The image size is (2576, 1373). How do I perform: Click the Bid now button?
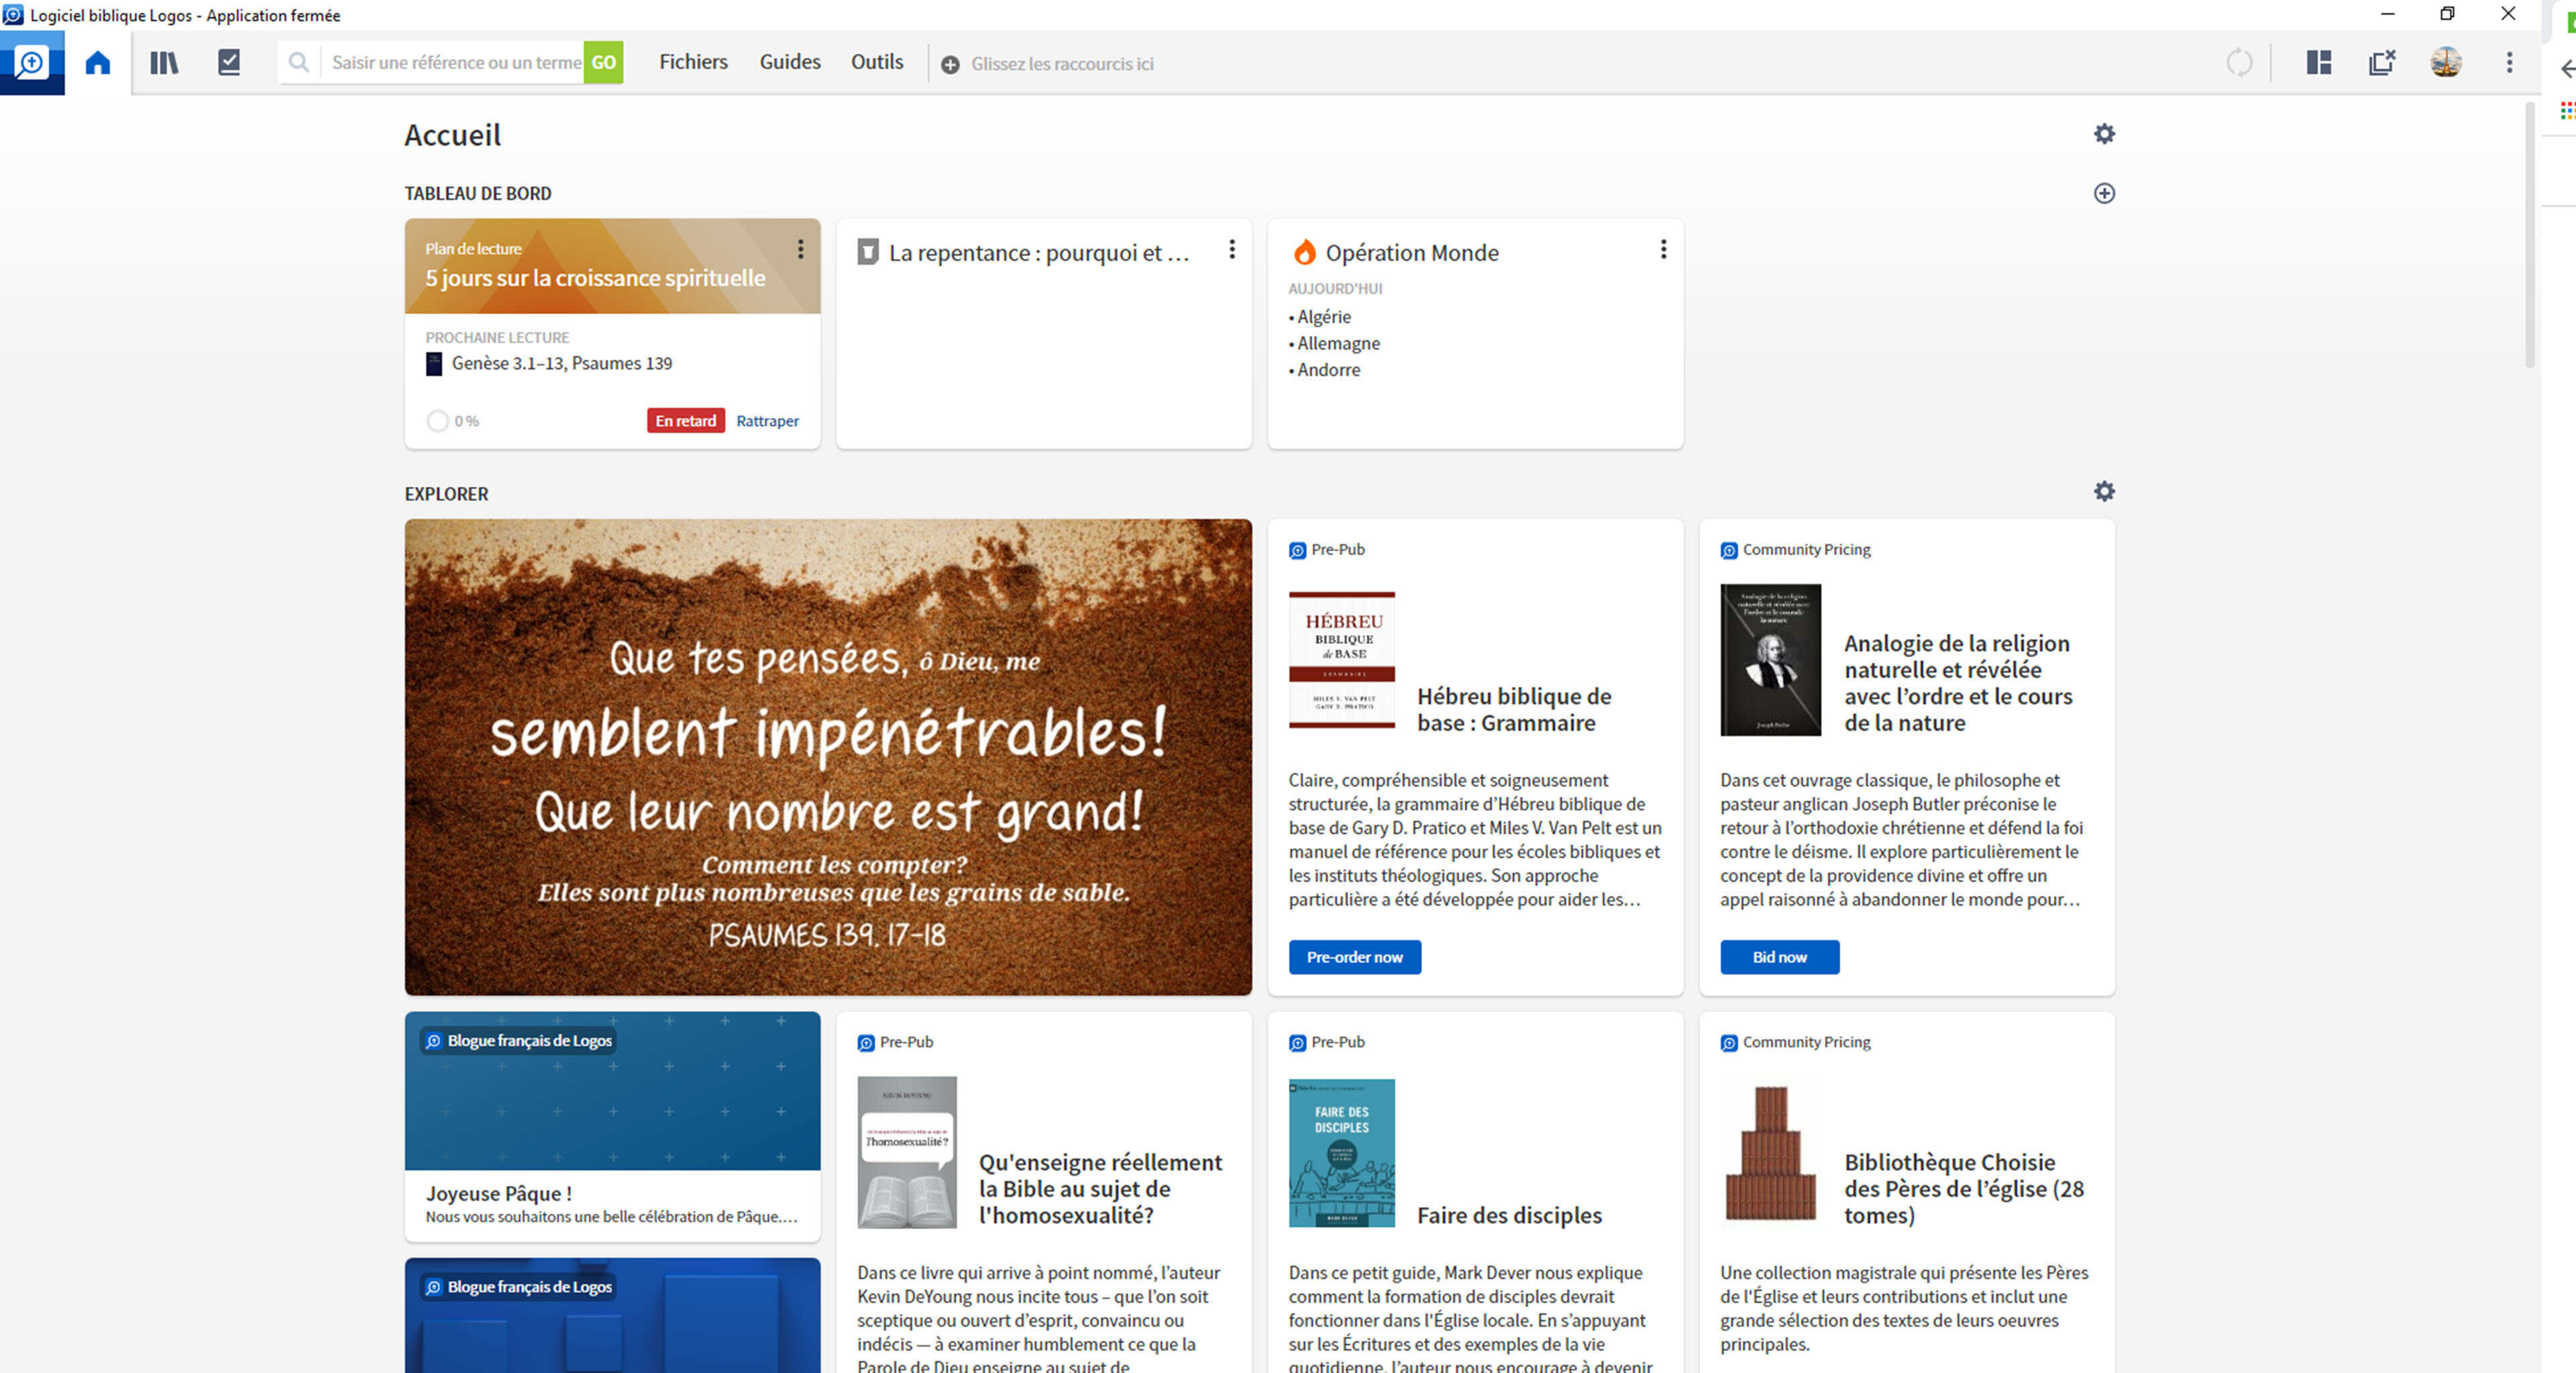tap(1780, 957)
